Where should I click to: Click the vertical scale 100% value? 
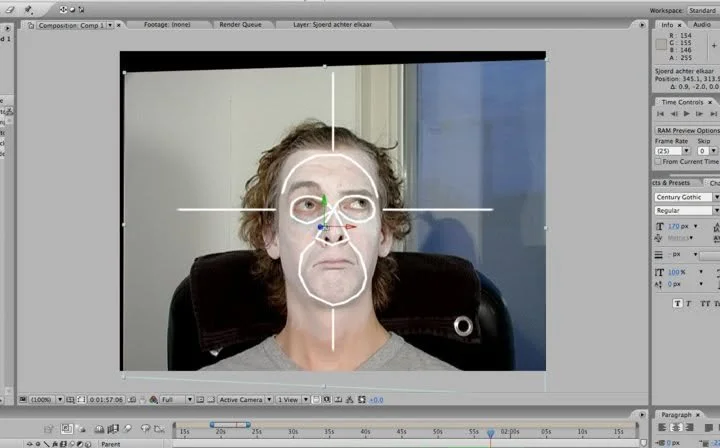674,272
